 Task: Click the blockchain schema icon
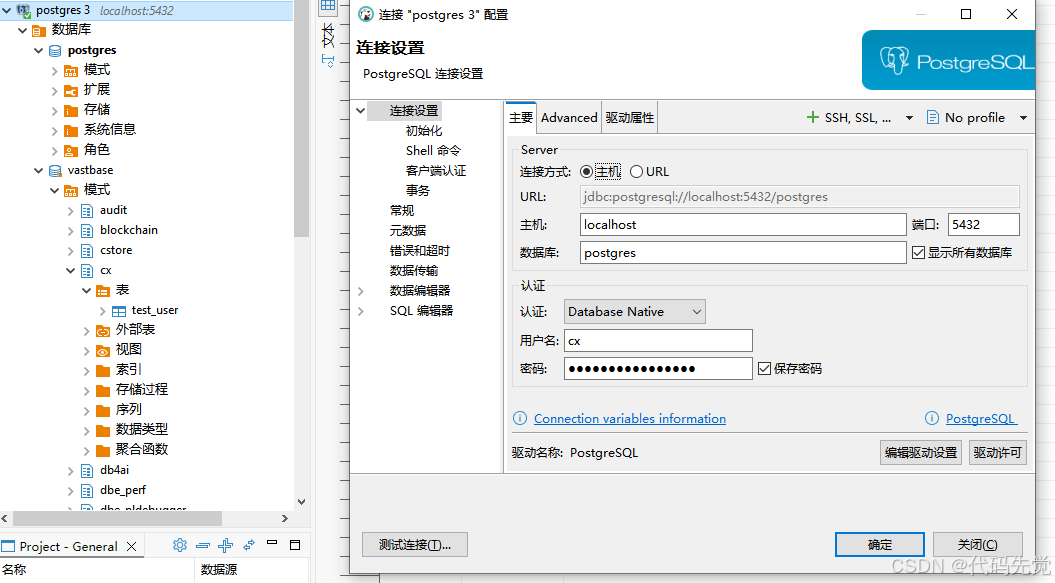click(x=87, y=231)
